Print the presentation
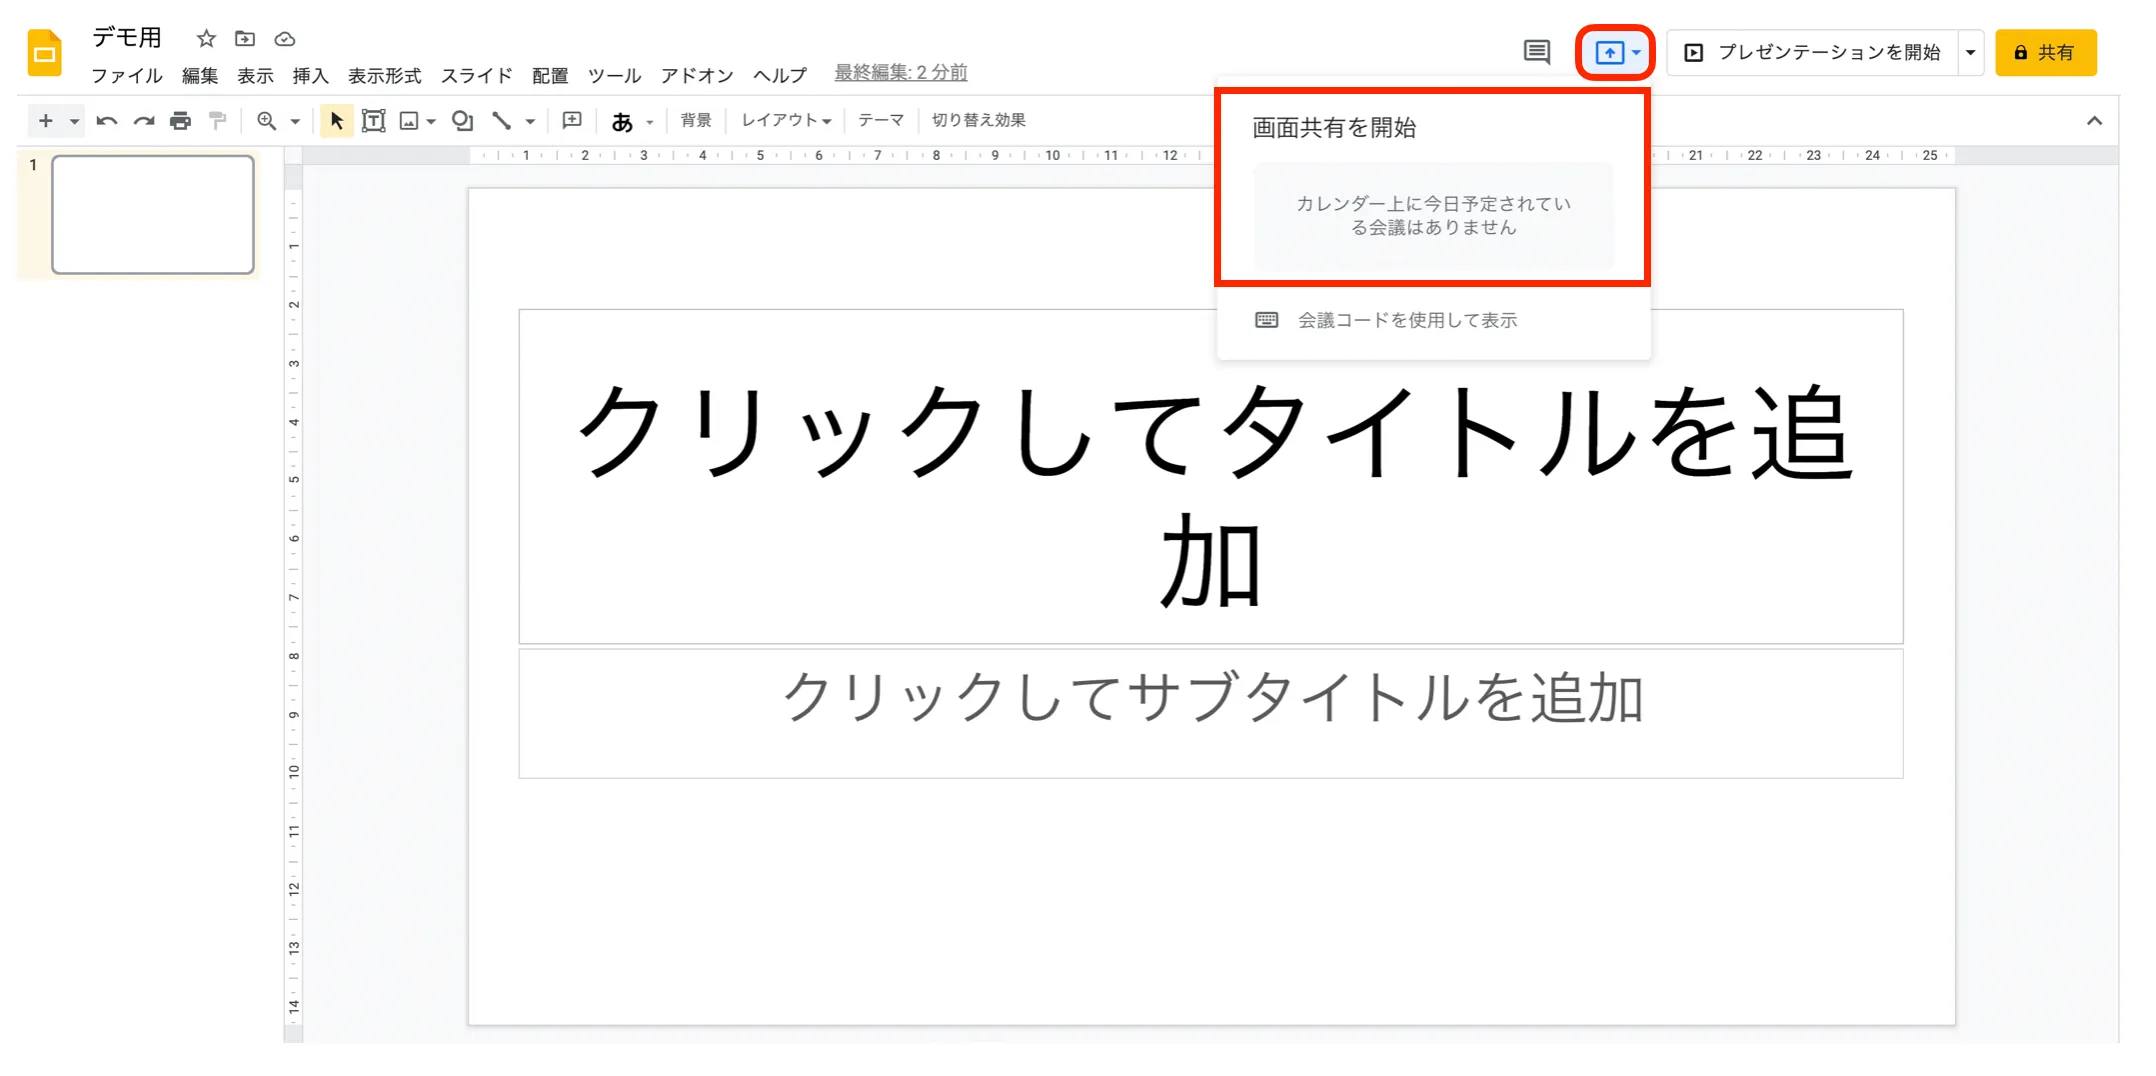Image resolution: width=2156 pixels, height=1076 pixels. (x=180, y=121)
